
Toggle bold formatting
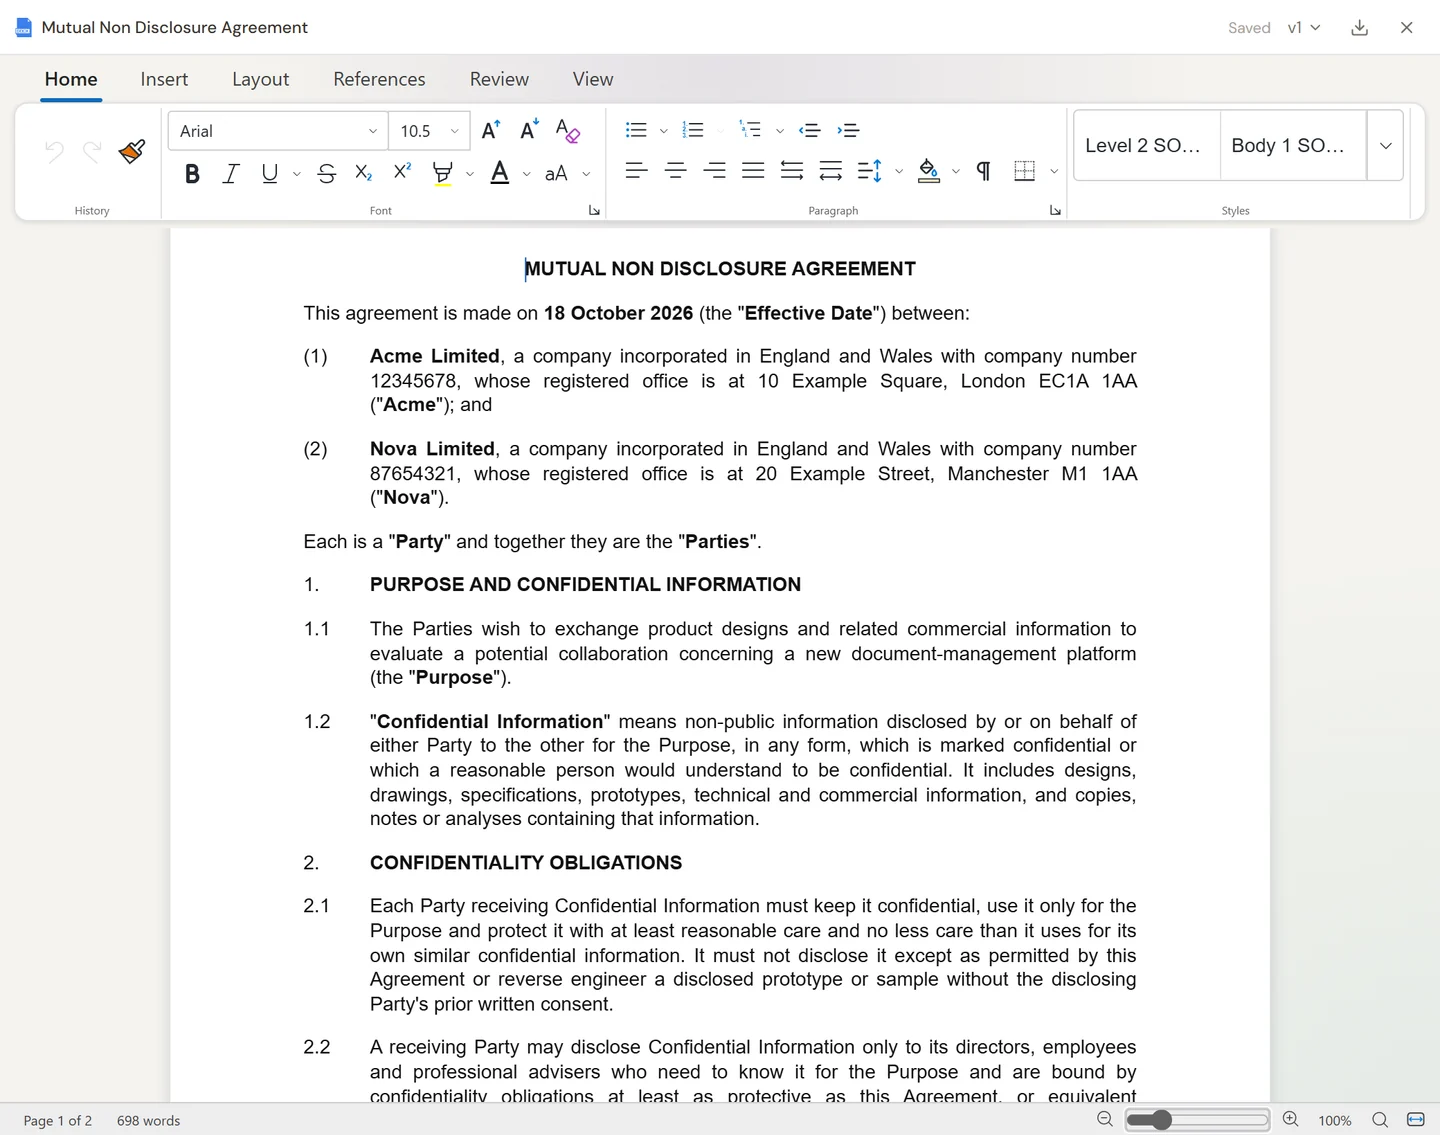tap(192, 174)
